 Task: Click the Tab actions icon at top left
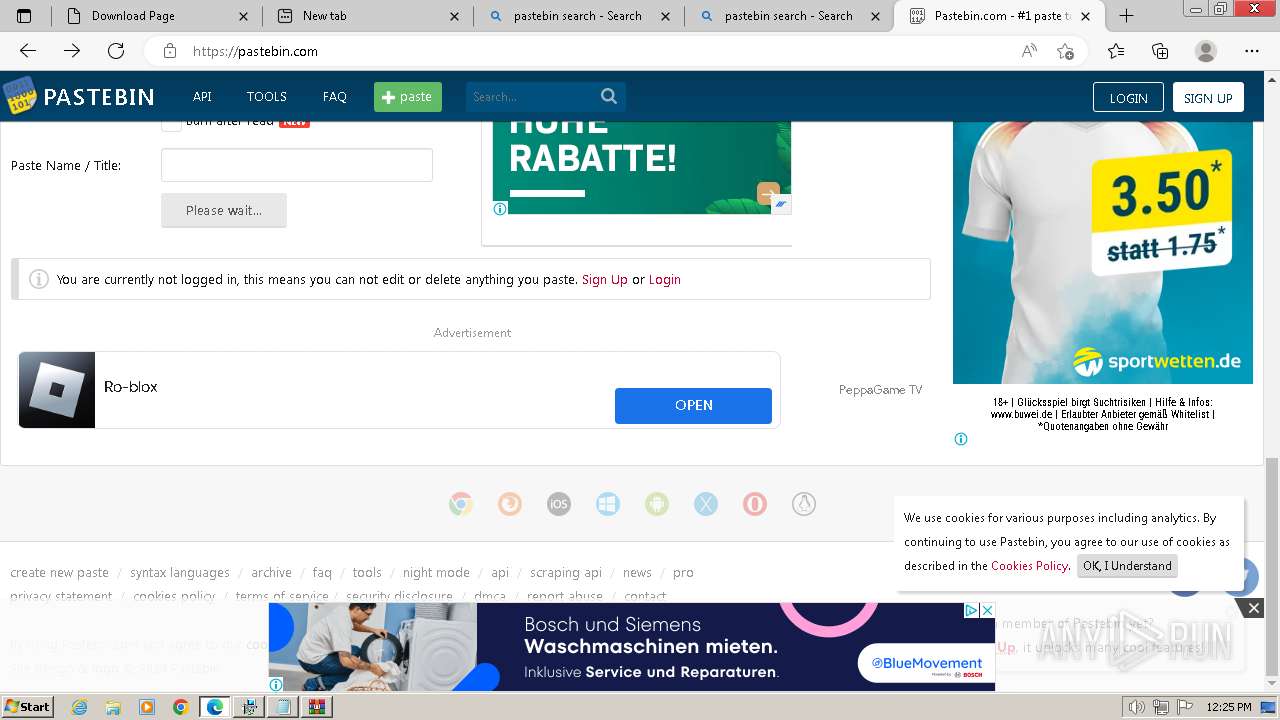(x=25, y=16)
